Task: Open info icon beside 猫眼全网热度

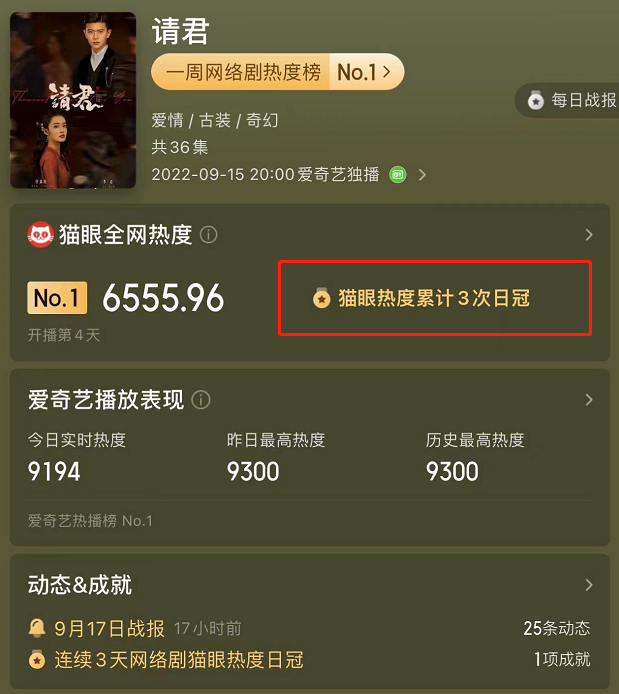Action: [208, 235]
